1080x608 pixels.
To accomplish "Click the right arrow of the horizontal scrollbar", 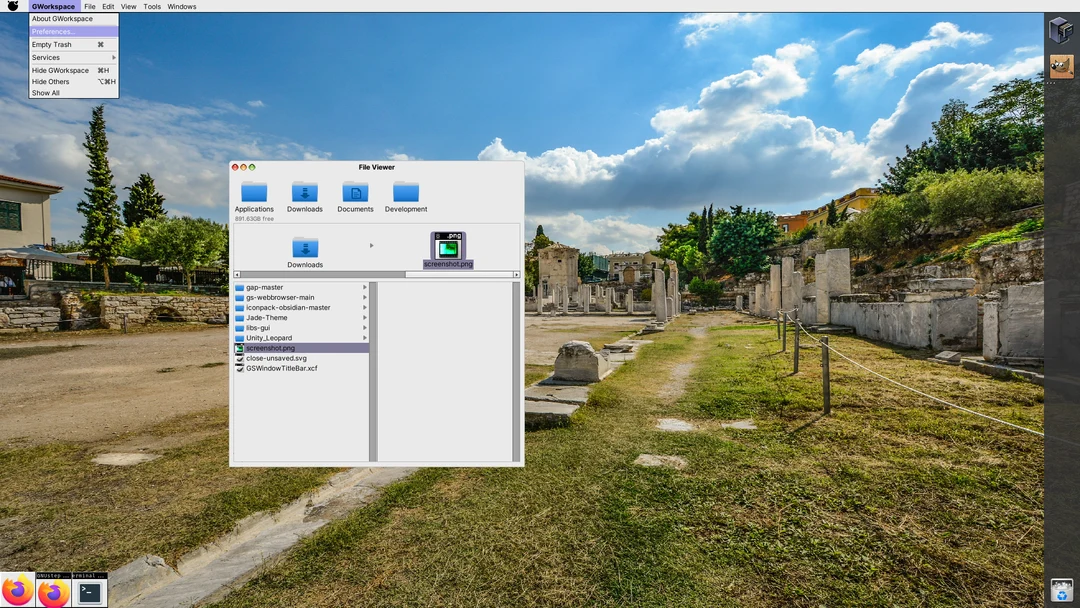I will pos(518,273).
